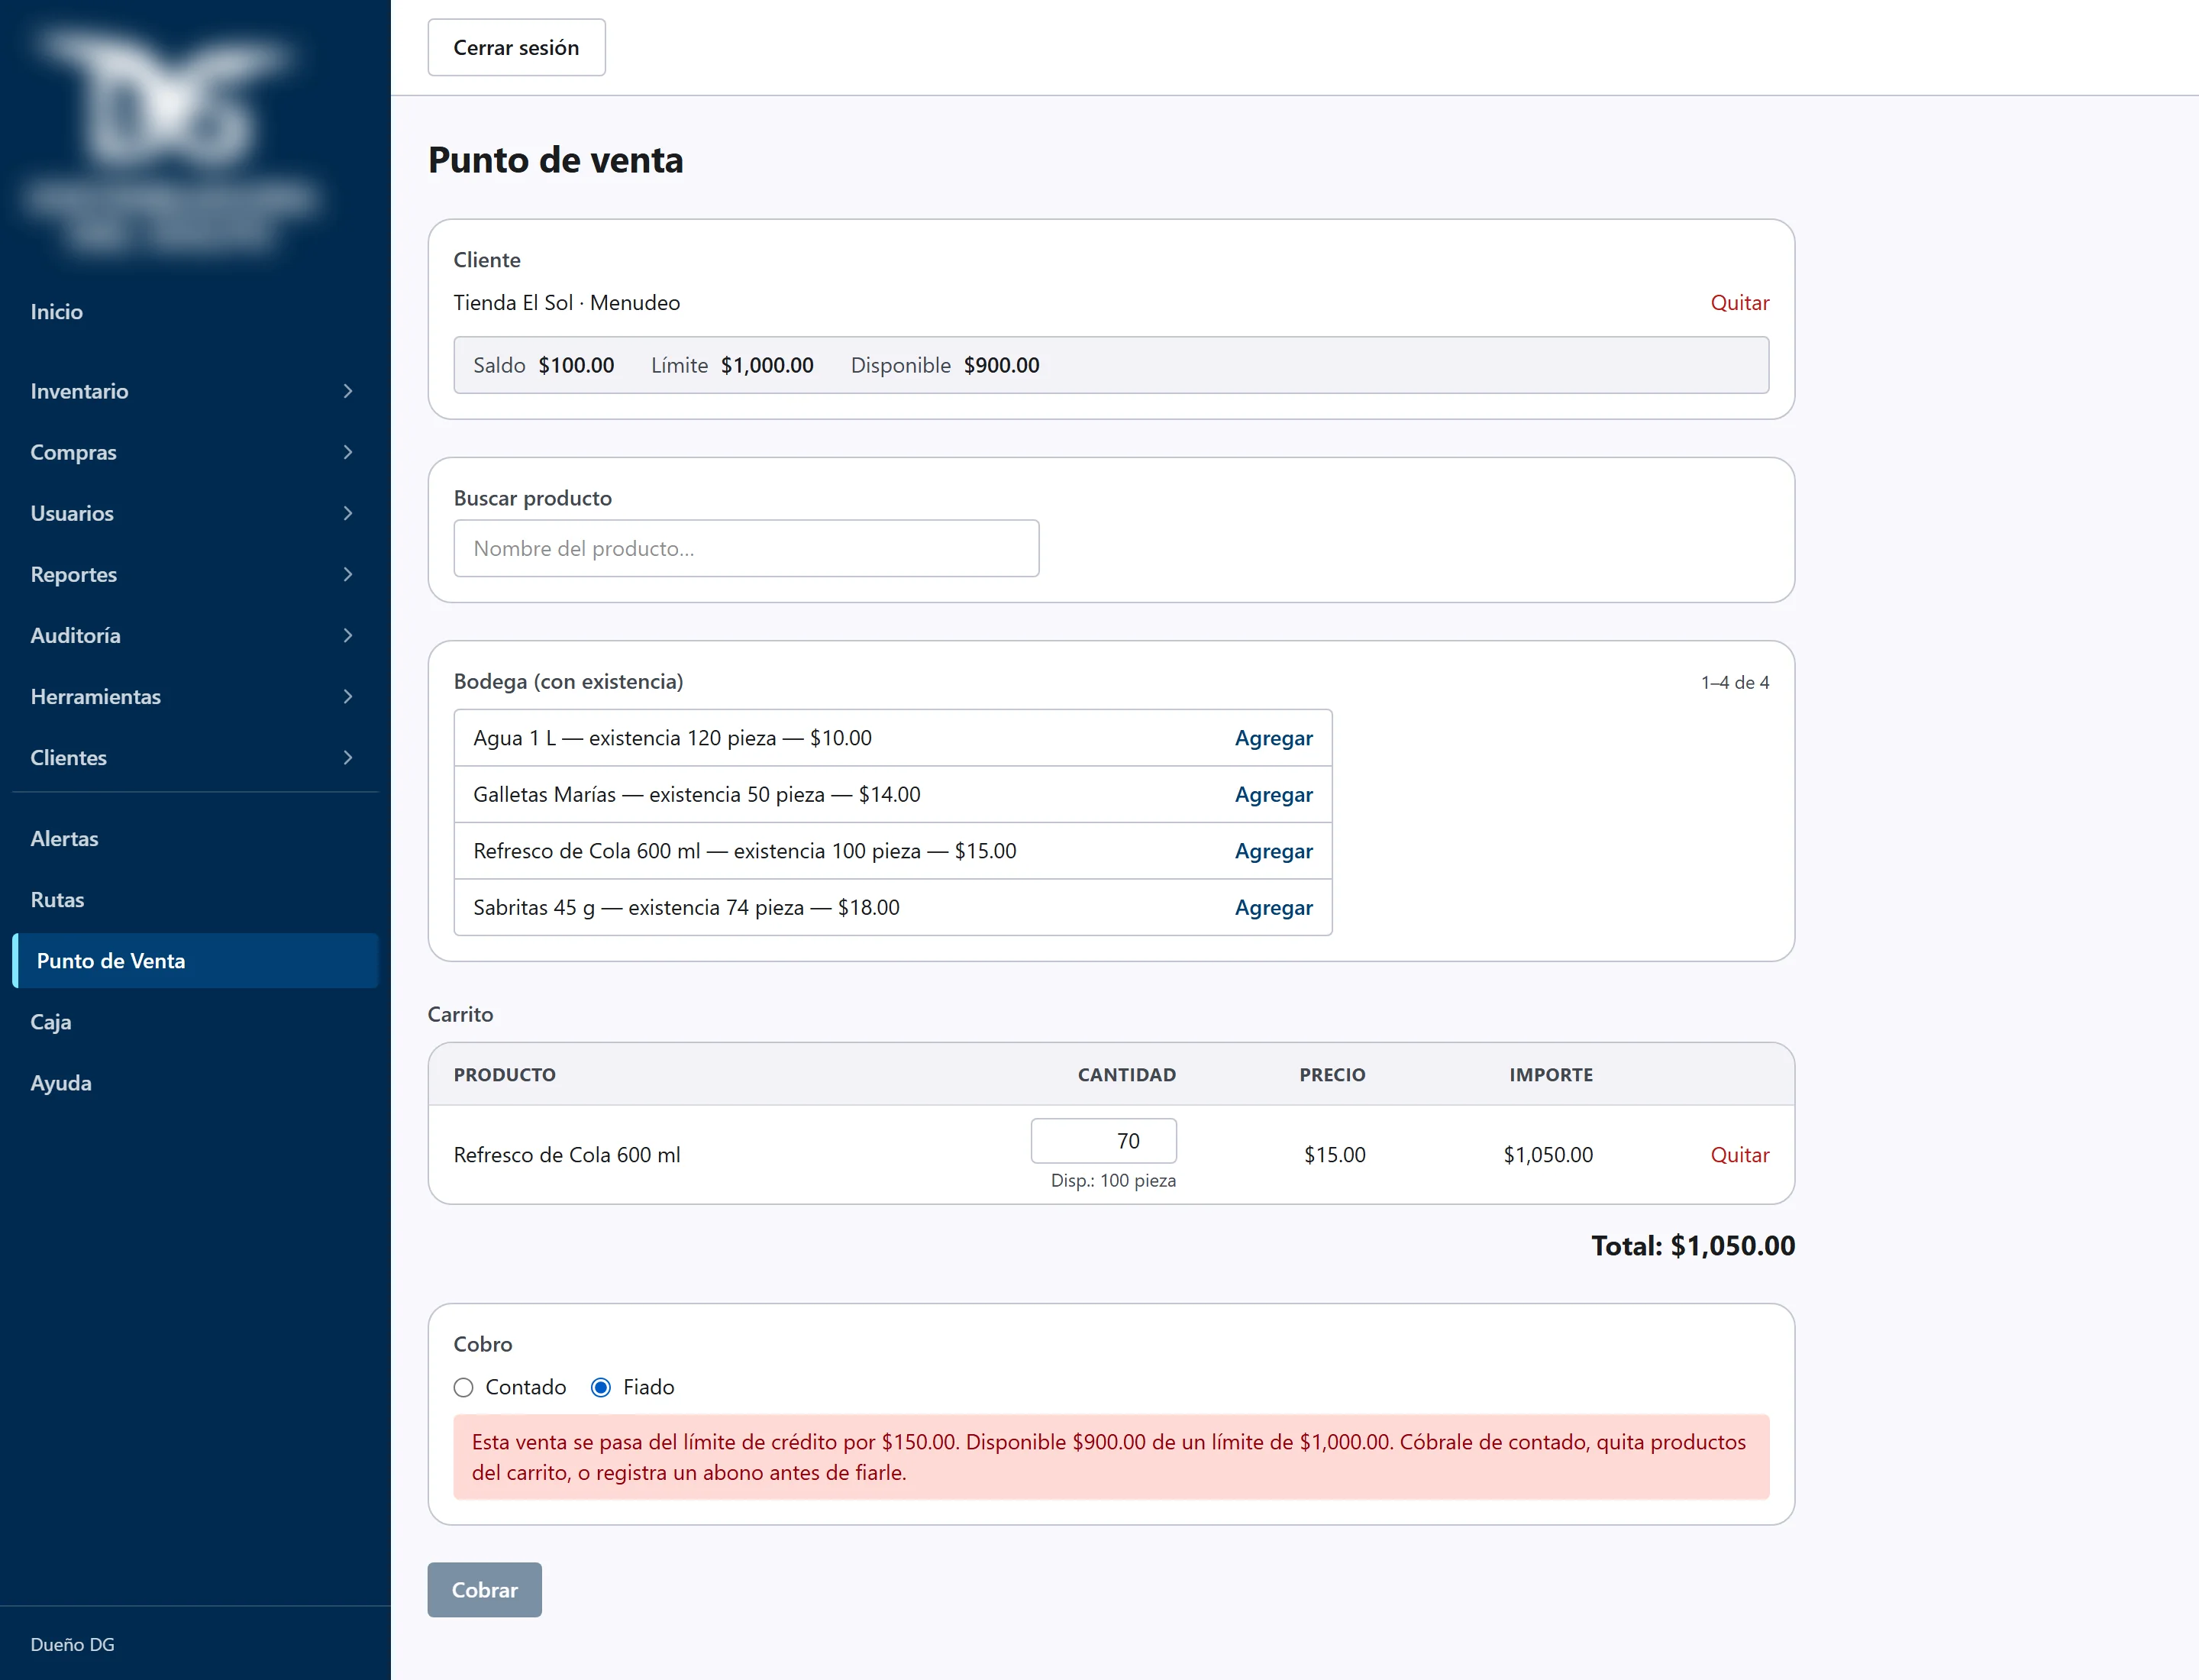The height and width of the screenshot is (1680, 2199).
Task: Expand the Herramientas submenu chevron
Action: click(348, 696)
